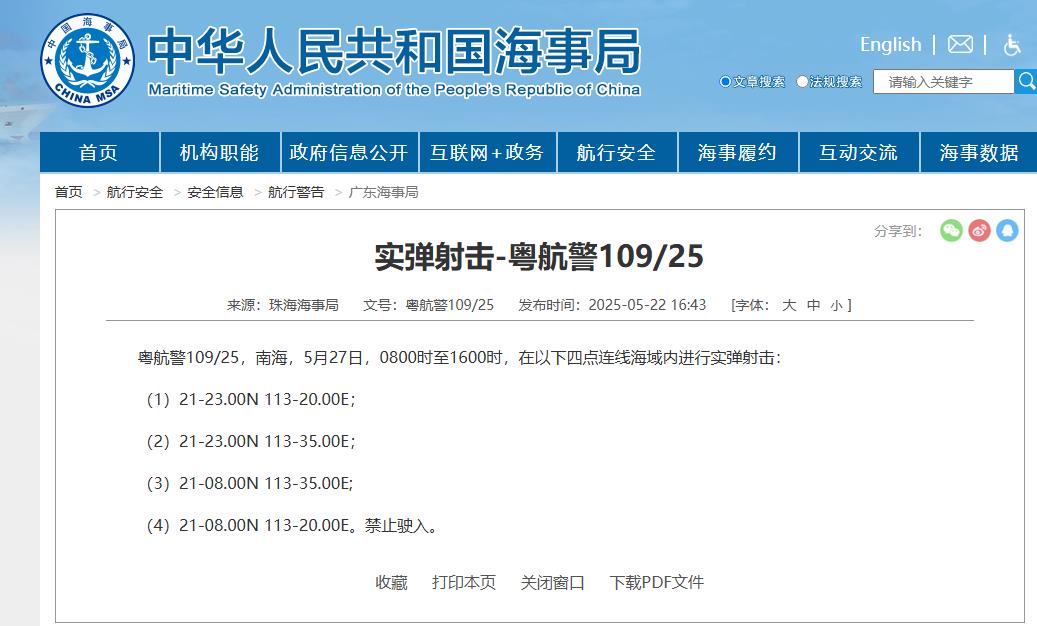
Task: Share the notice to Weibo
Action: click(x=979, y=231)
